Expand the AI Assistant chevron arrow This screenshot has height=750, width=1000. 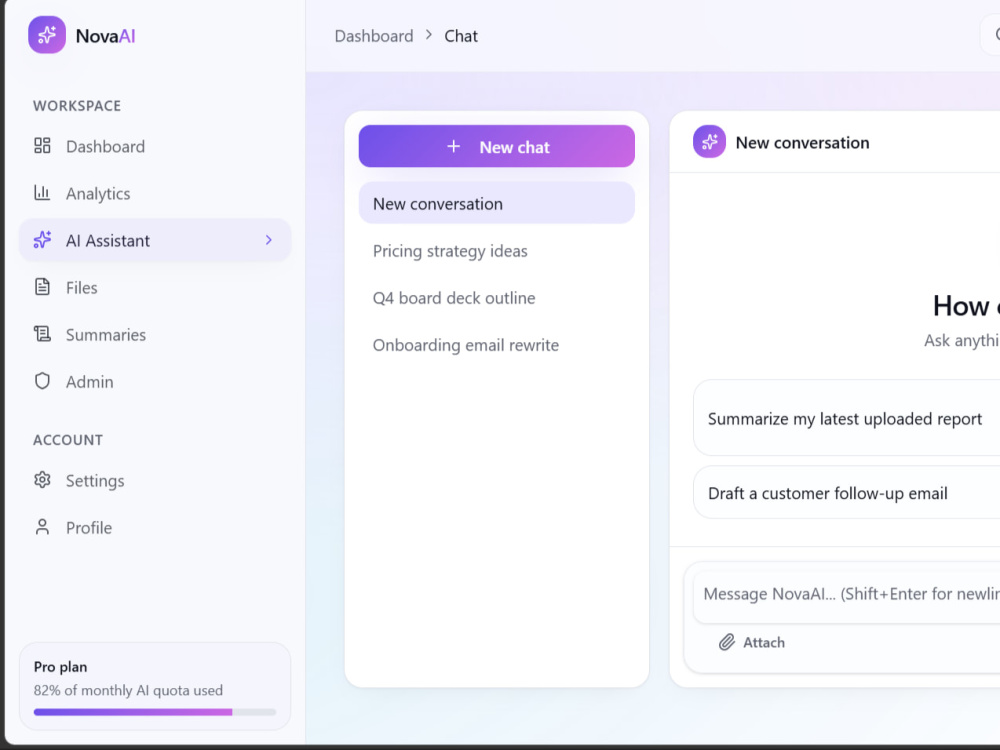click(x=268, y=240)
